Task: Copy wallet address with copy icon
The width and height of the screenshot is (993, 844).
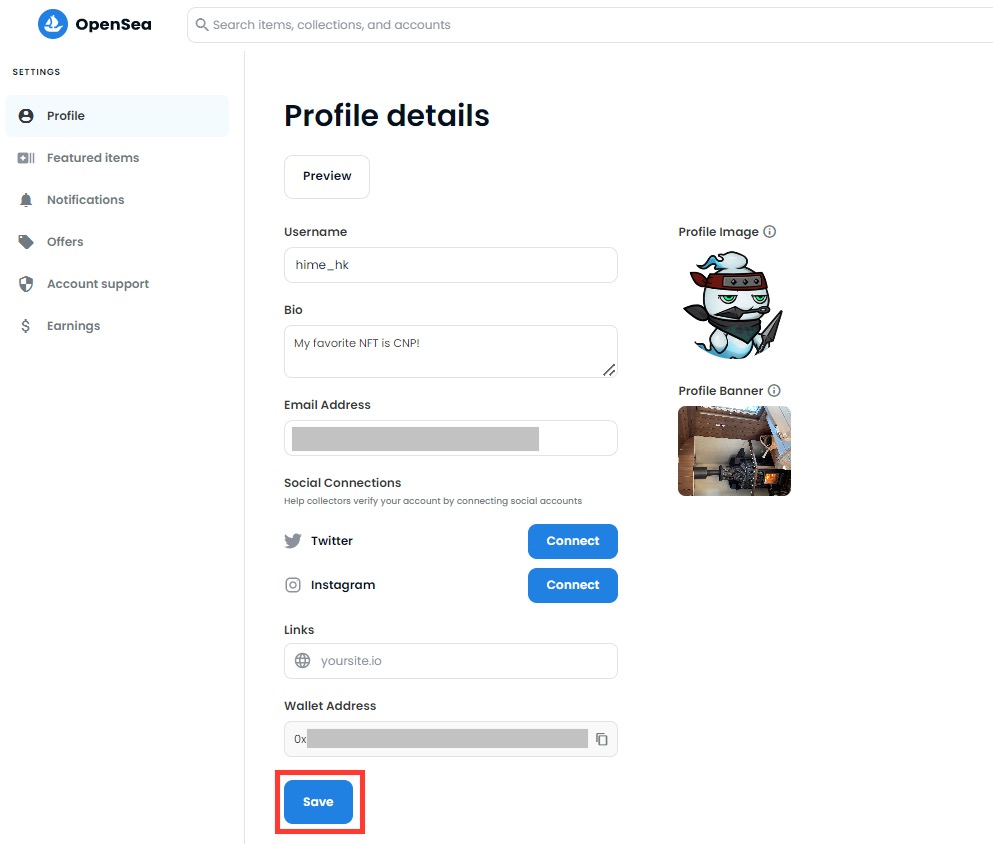Action: click(601, 739)
